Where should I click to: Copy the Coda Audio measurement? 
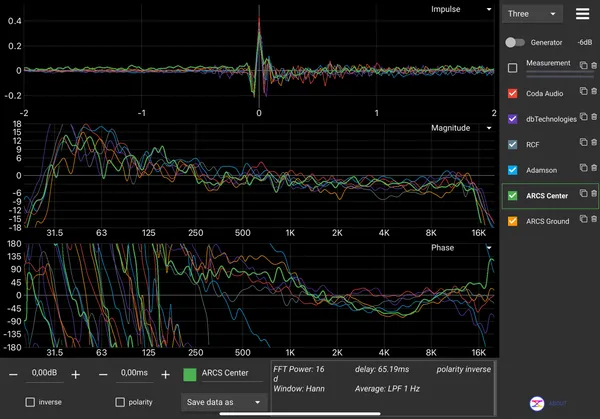(x=583, y=91)
